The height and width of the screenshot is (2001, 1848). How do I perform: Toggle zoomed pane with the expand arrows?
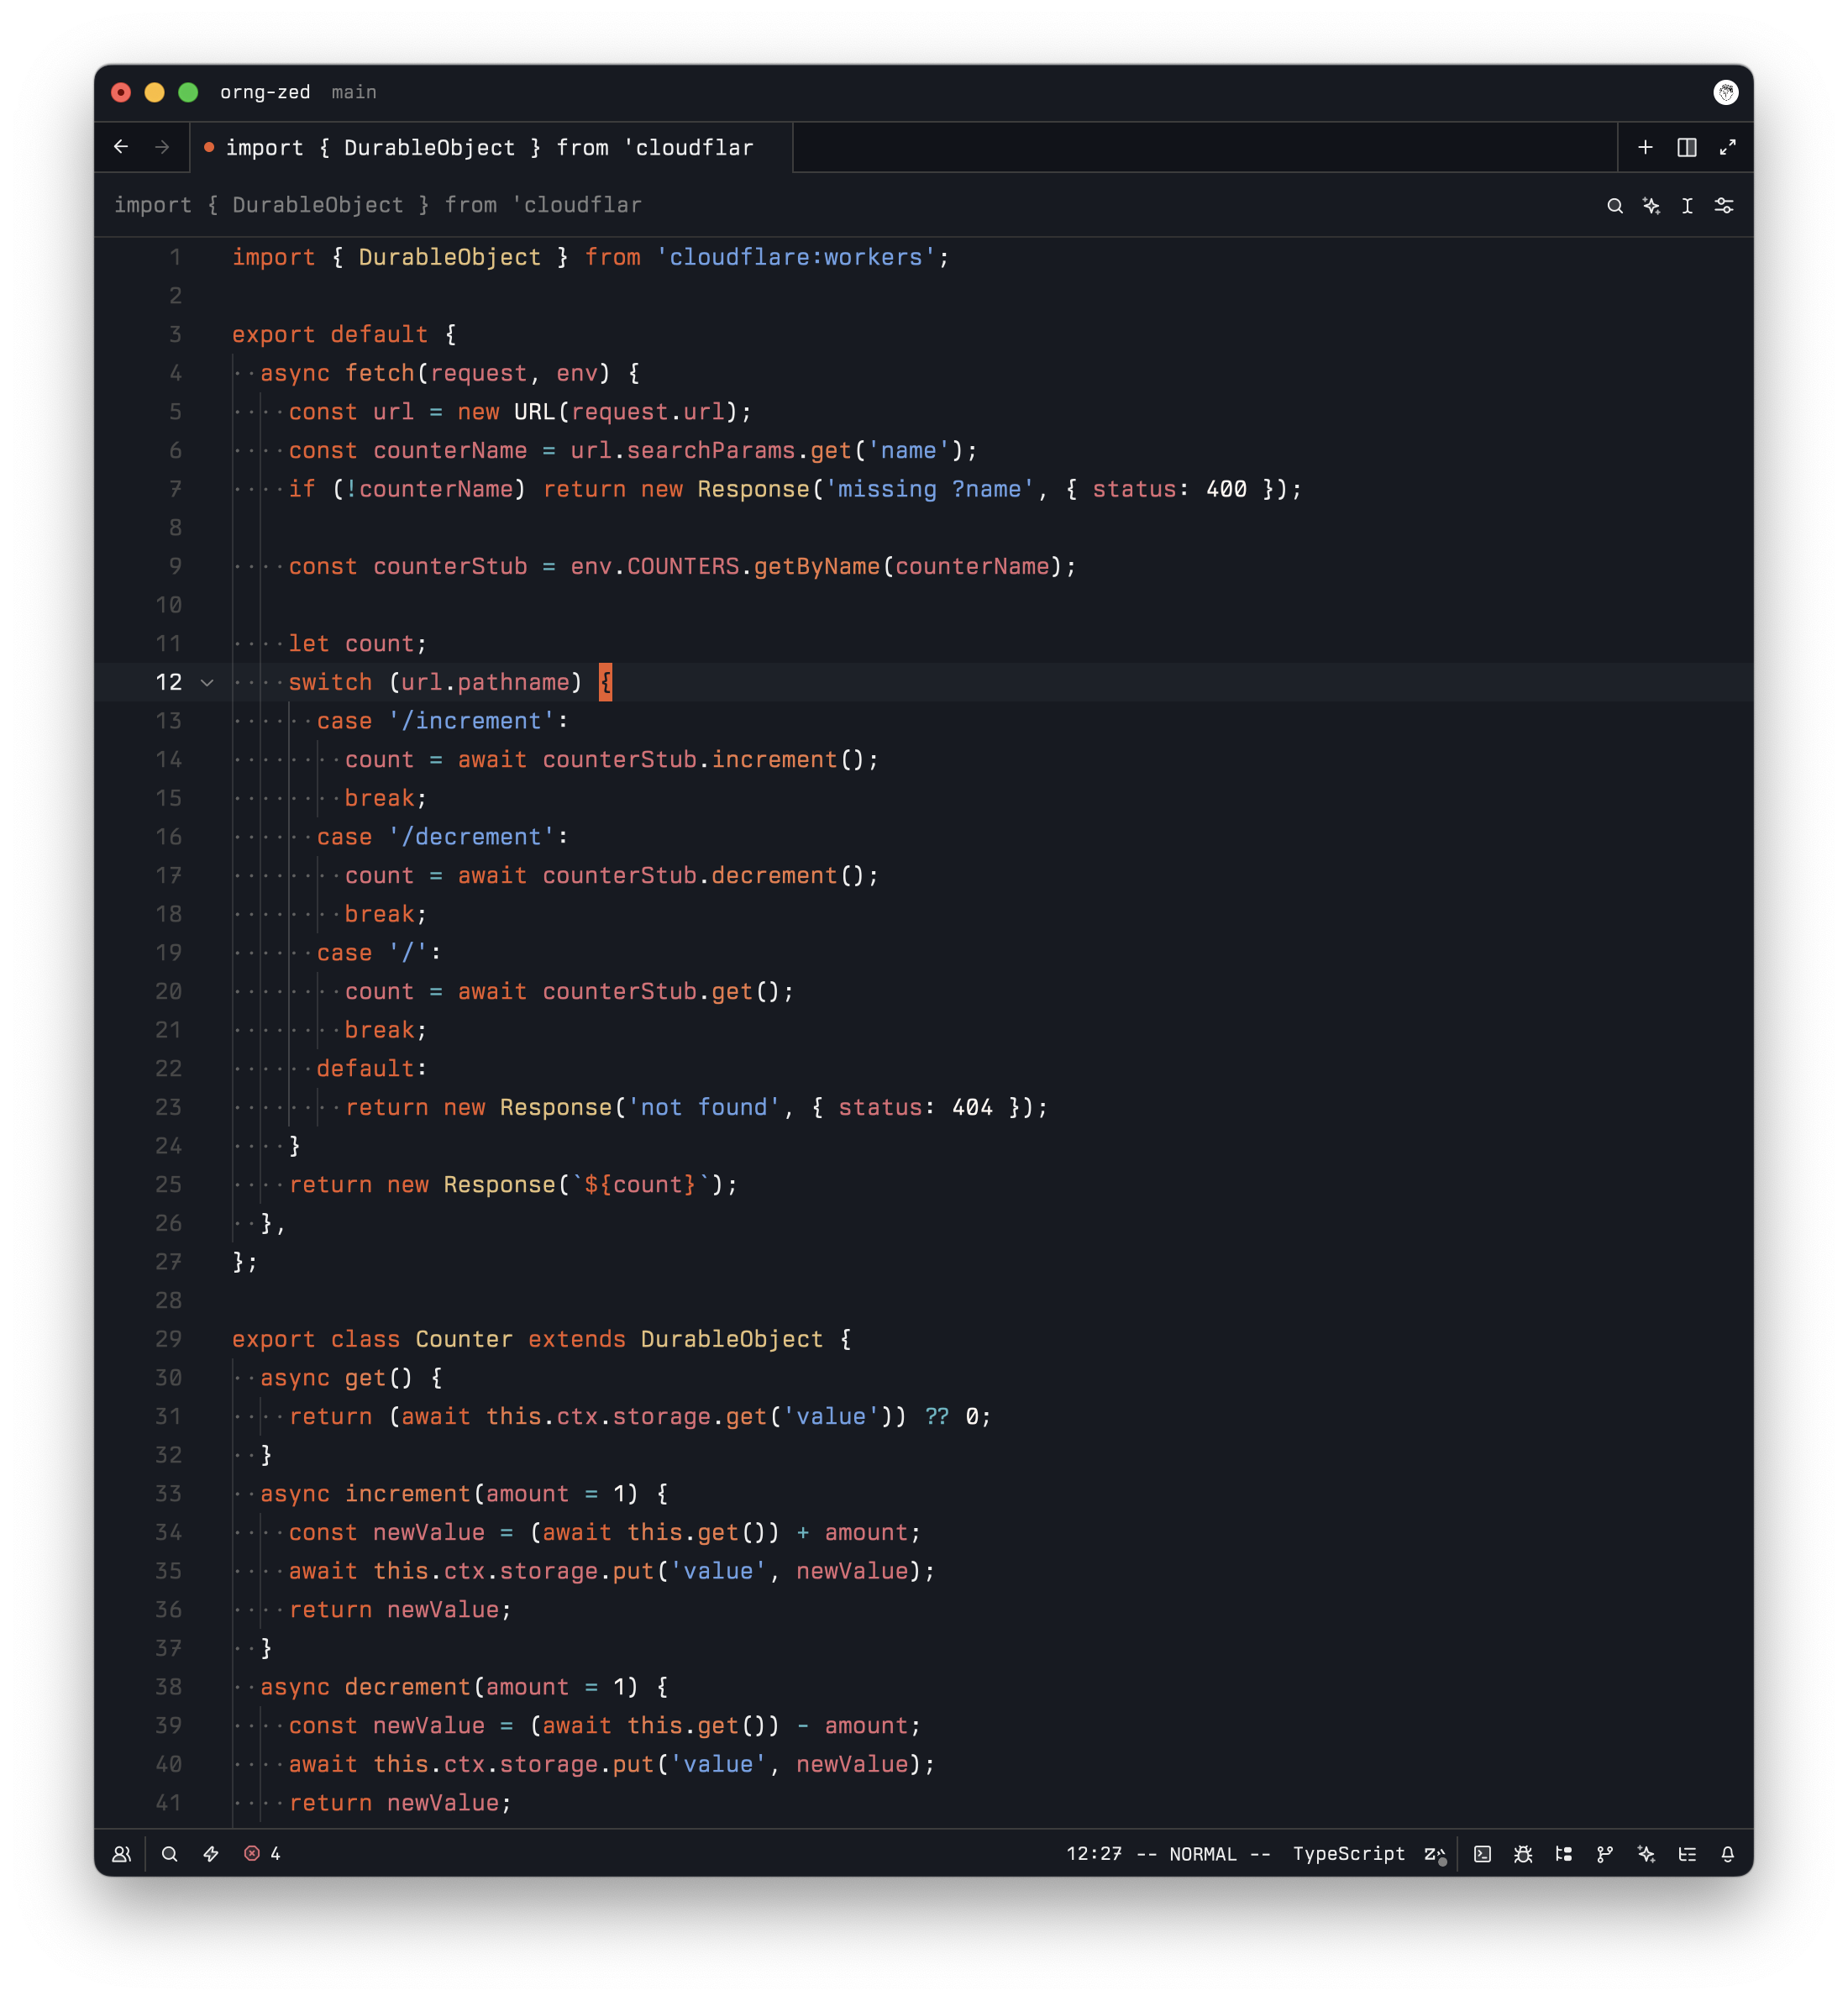1727,147
